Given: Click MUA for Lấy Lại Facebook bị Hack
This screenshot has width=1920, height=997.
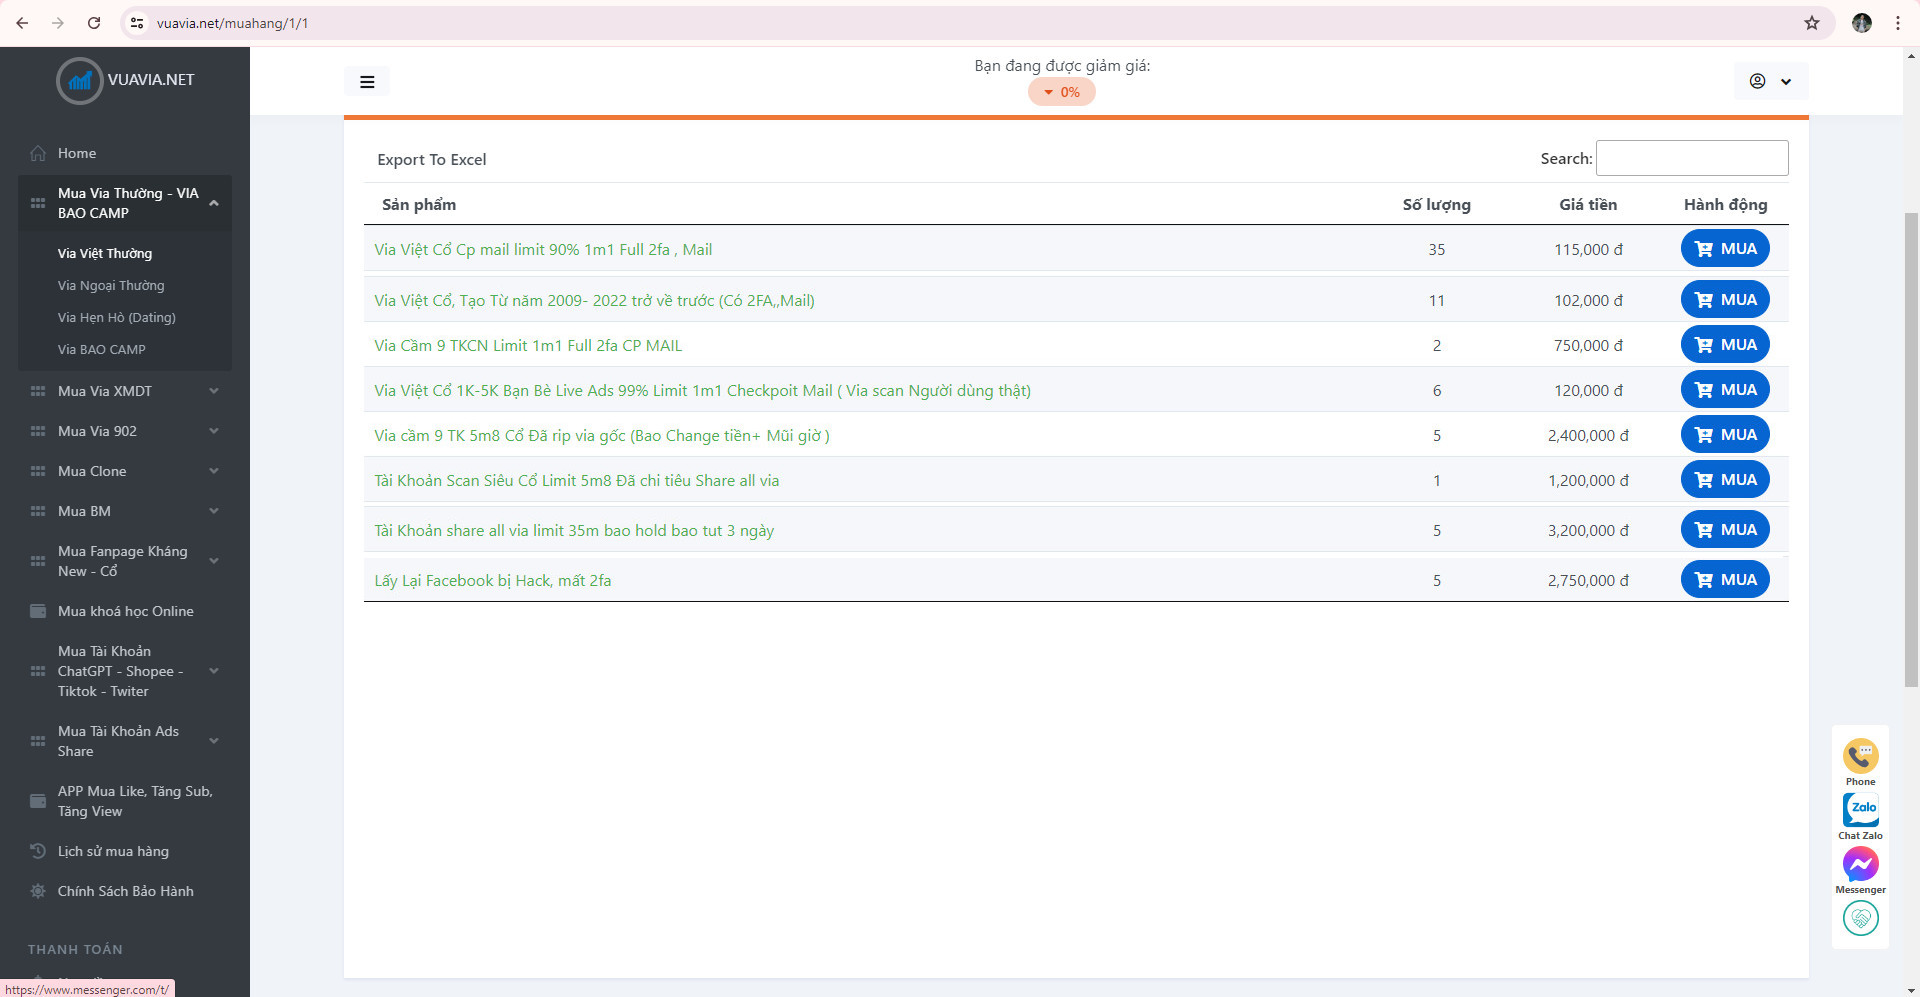Looking at the screenshot, I should pos(1725,580).
